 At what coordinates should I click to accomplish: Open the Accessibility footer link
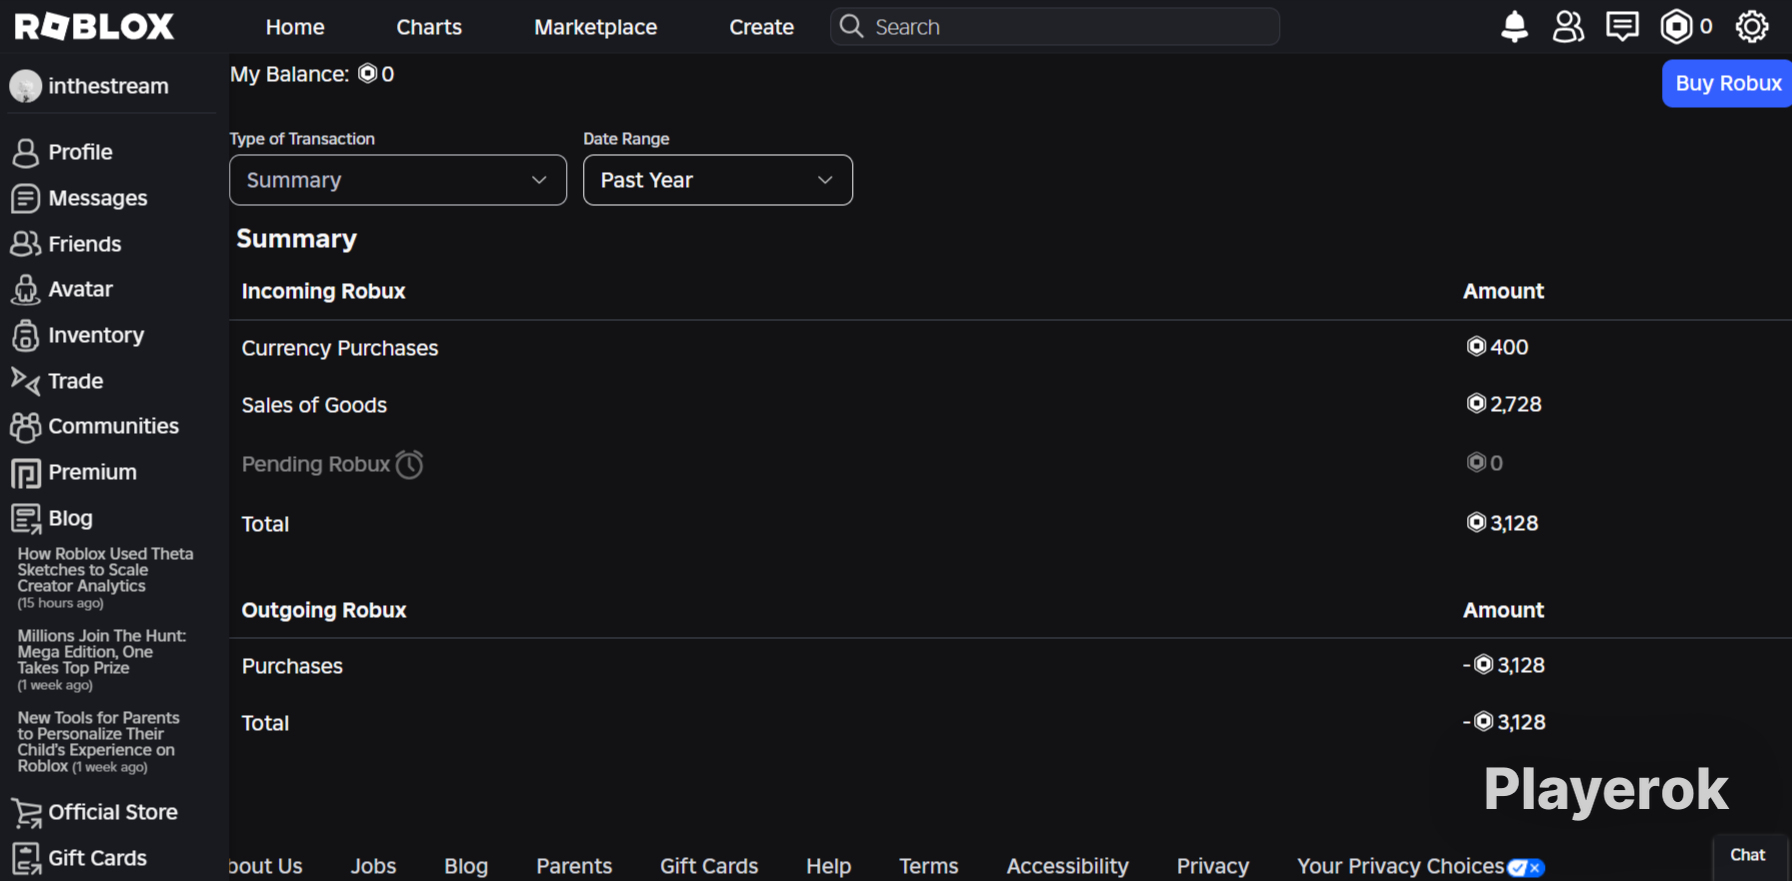pyautogui.click(x=1068, y=867)
